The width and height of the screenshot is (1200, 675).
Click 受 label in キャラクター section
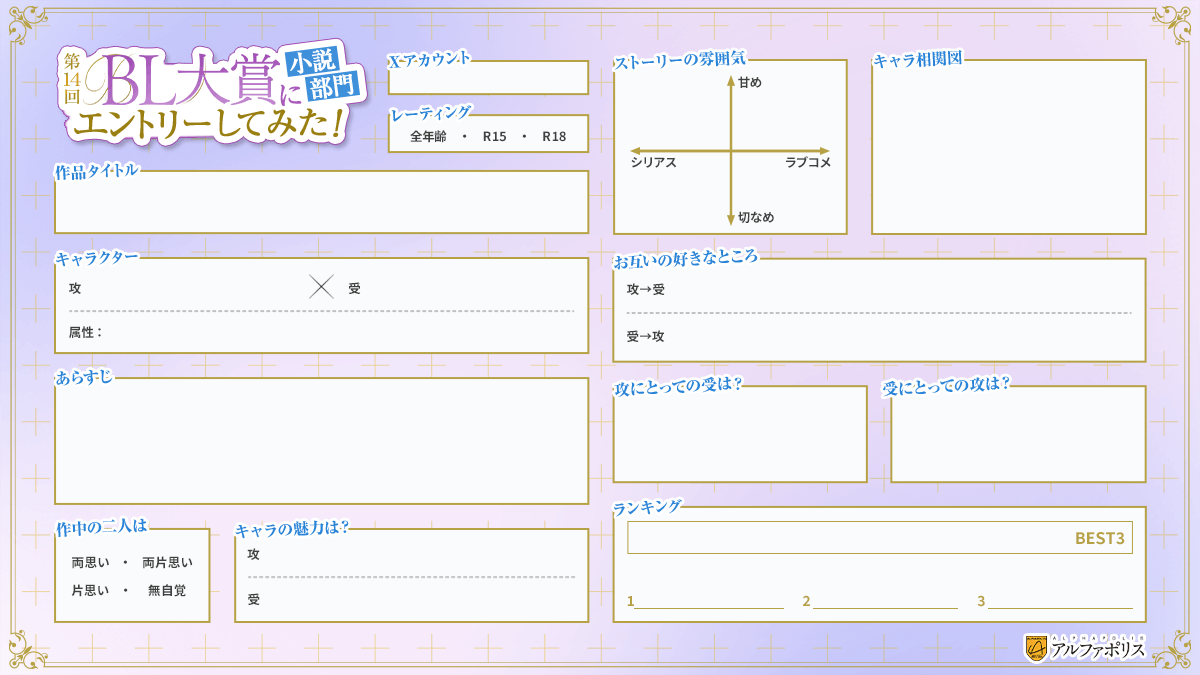tap(354, 288)
